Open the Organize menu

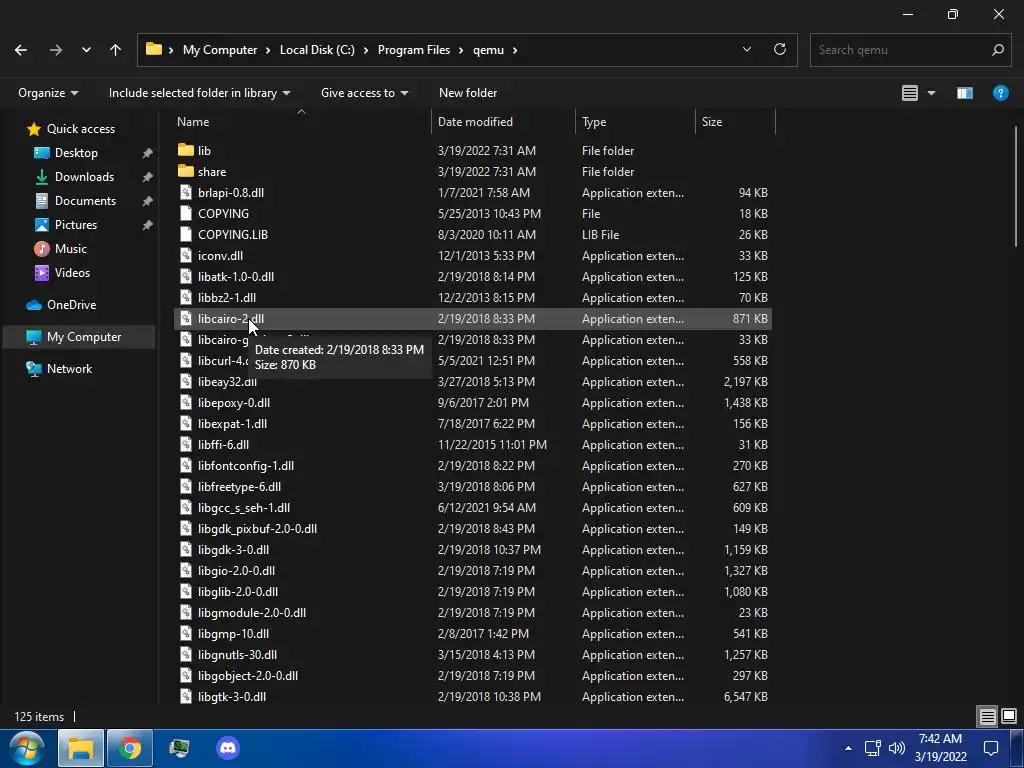pyautogui.click(x=48, y=93)
